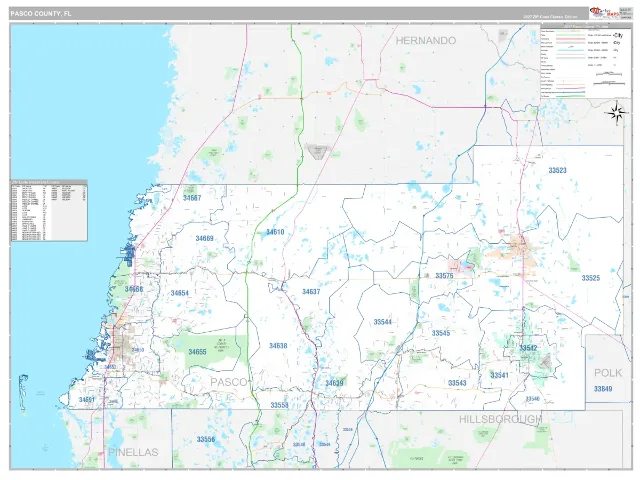Select the HILLSBOROUGH county label

tap(500, 419)
